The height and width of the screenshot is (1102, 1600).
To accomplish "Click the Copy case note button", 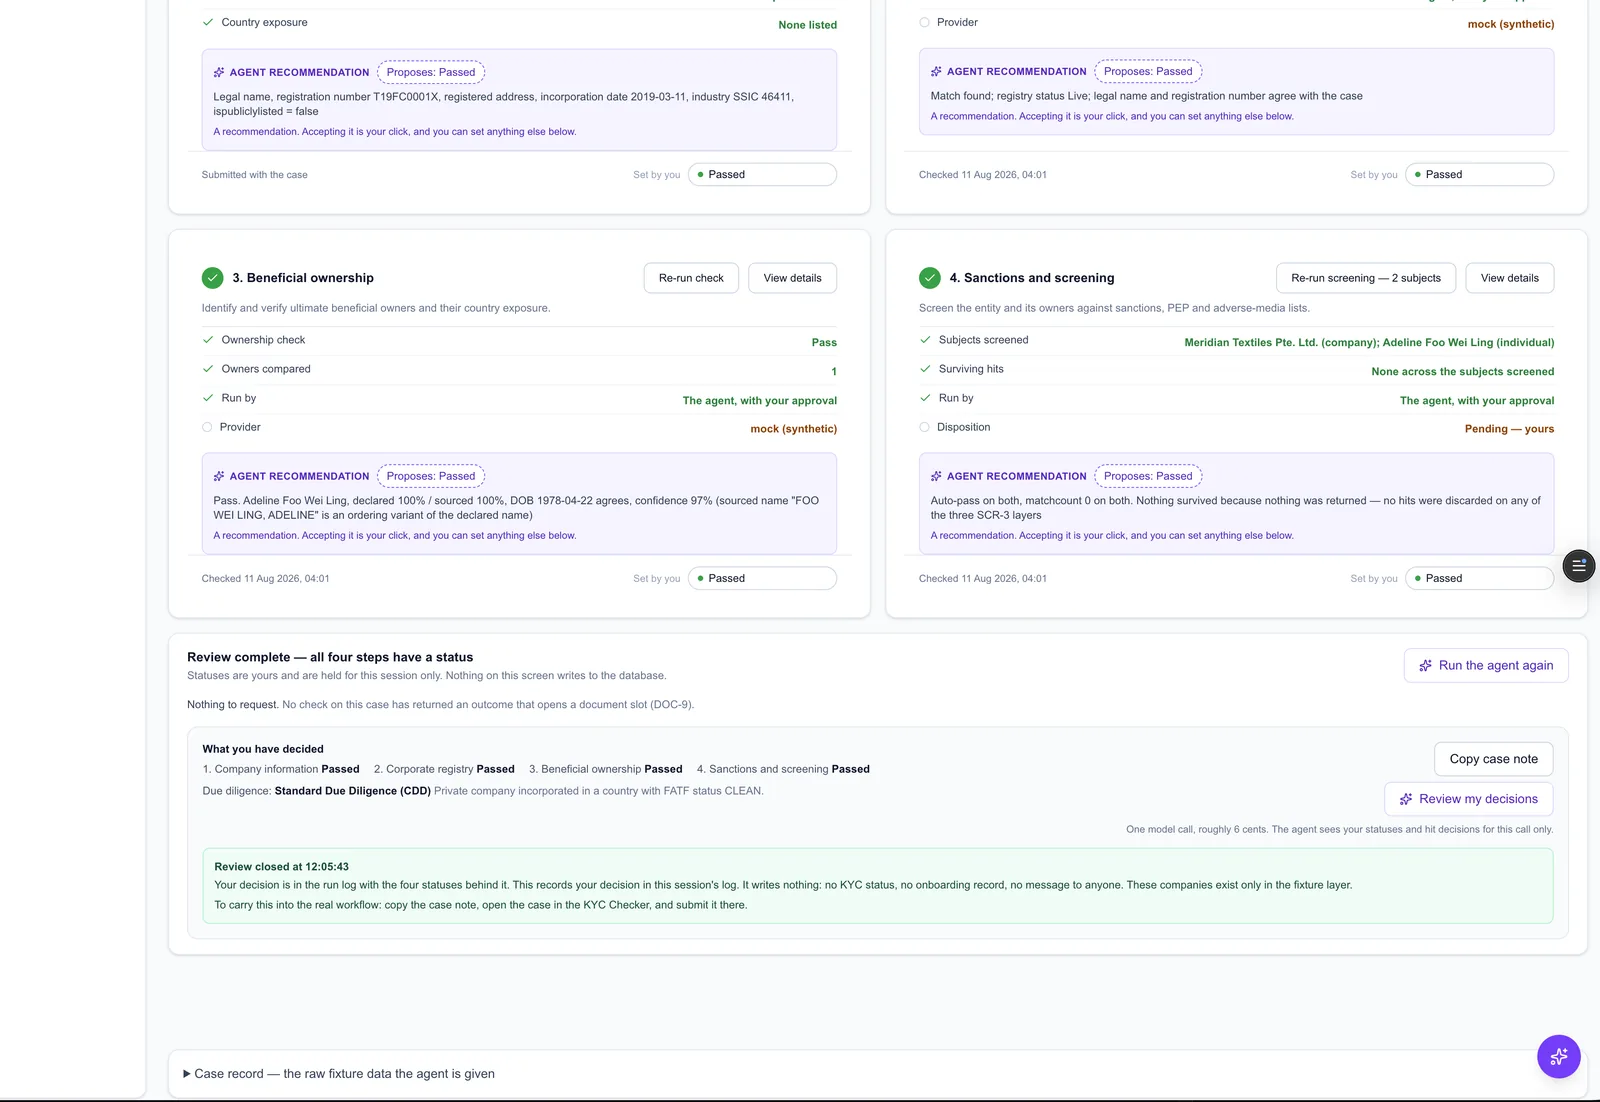I will pos(1494,759).
